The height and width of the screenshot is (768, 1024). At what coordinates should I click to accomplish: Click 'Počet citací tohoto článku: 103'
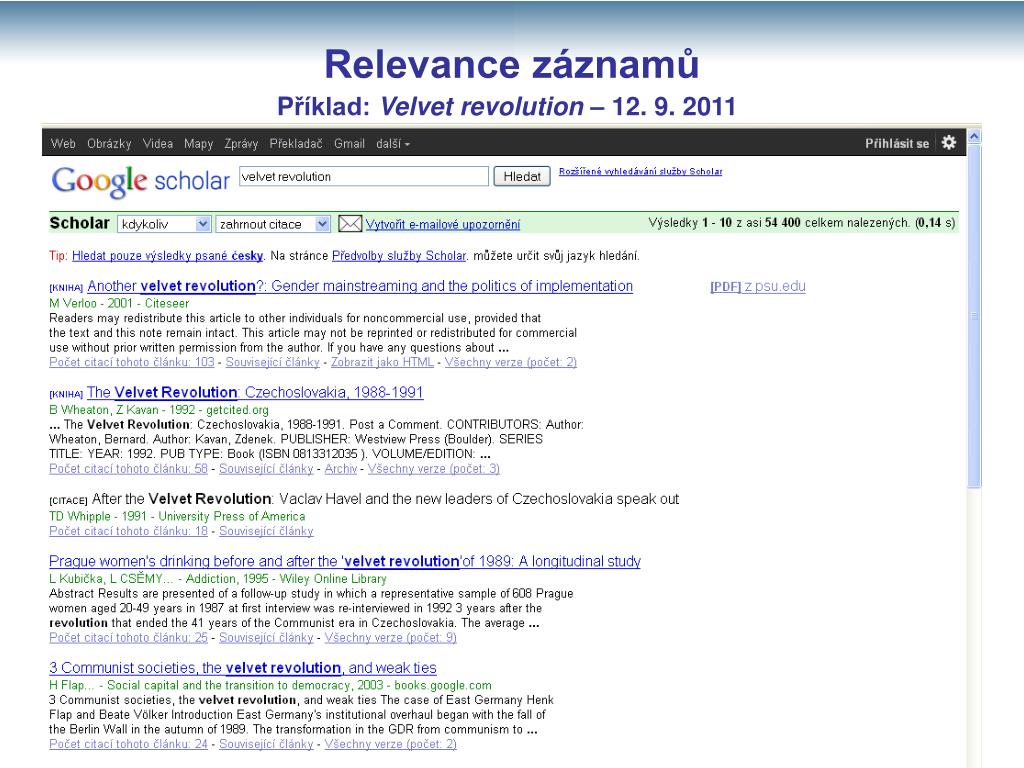(x=132, y=362)
